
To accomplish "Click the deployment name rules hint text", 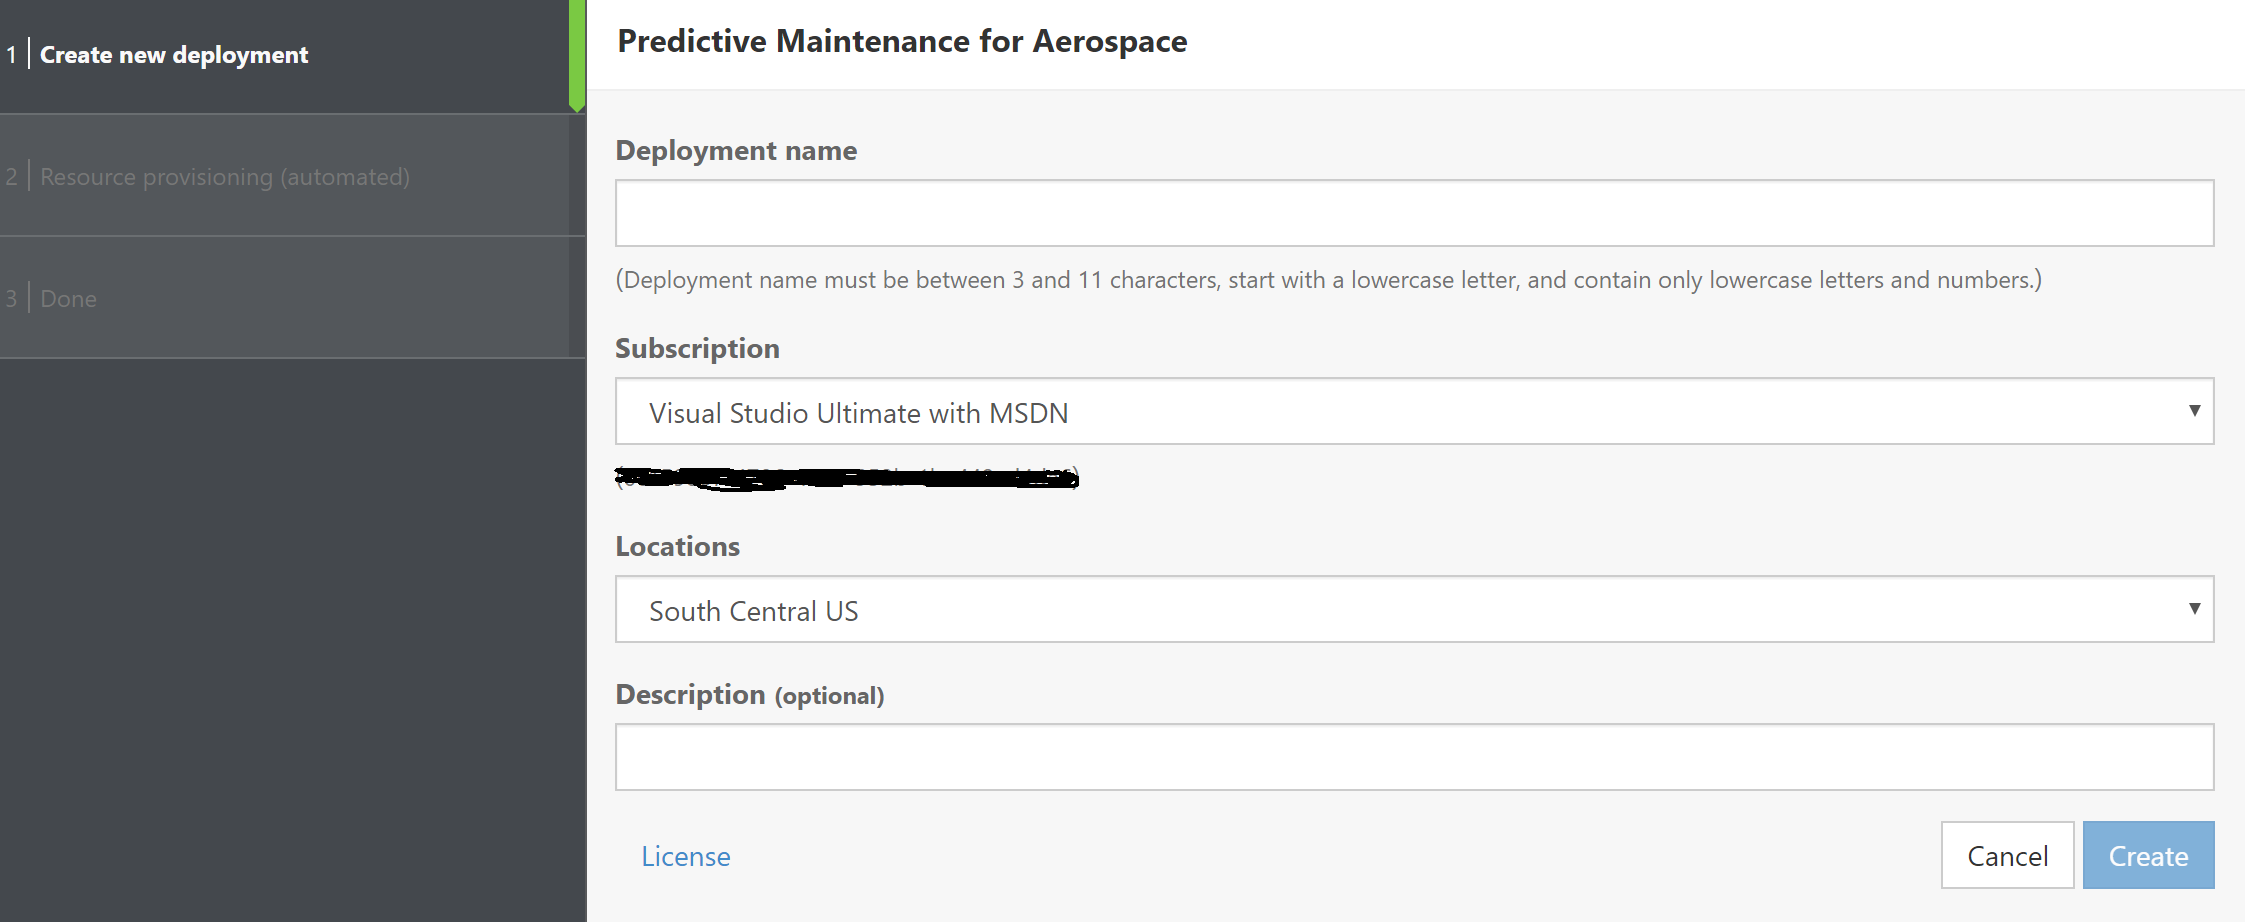I will coord(1328,280).
